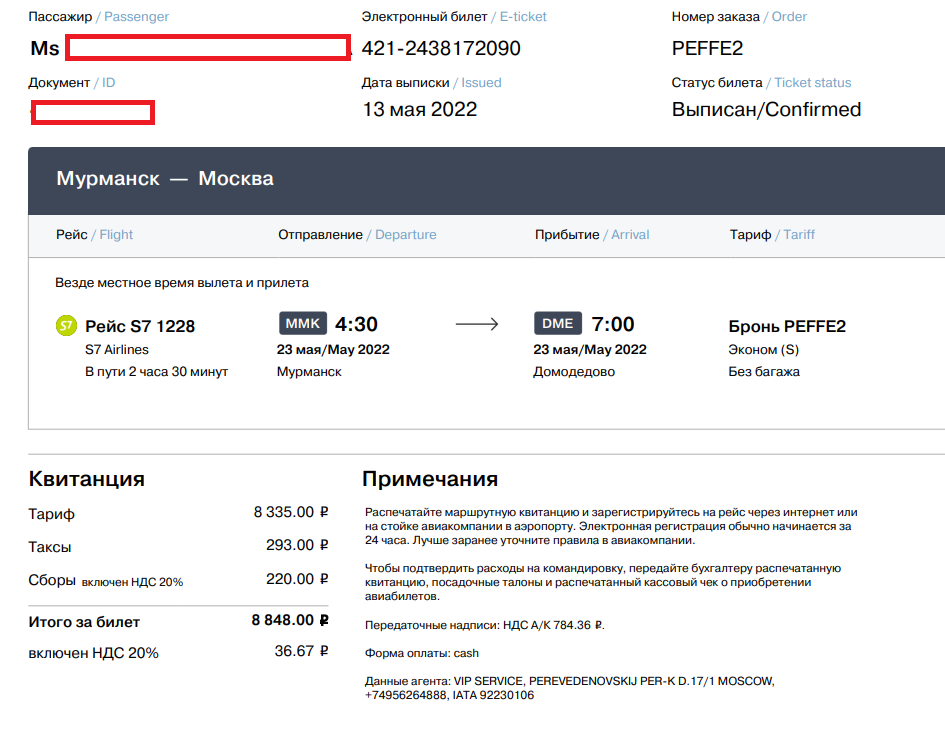The image size is (945, 756).
Task: Click the Рейс / Flight column header
Action: (95, 235)
